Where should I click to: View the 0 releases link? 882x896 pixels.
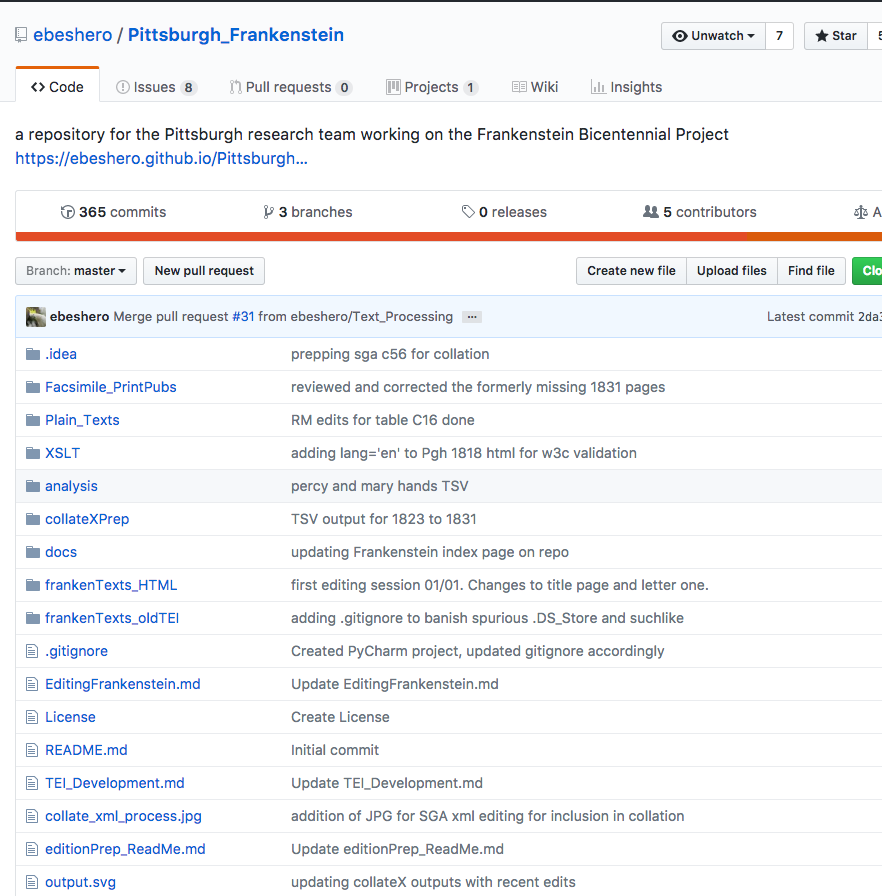[504, 212]
